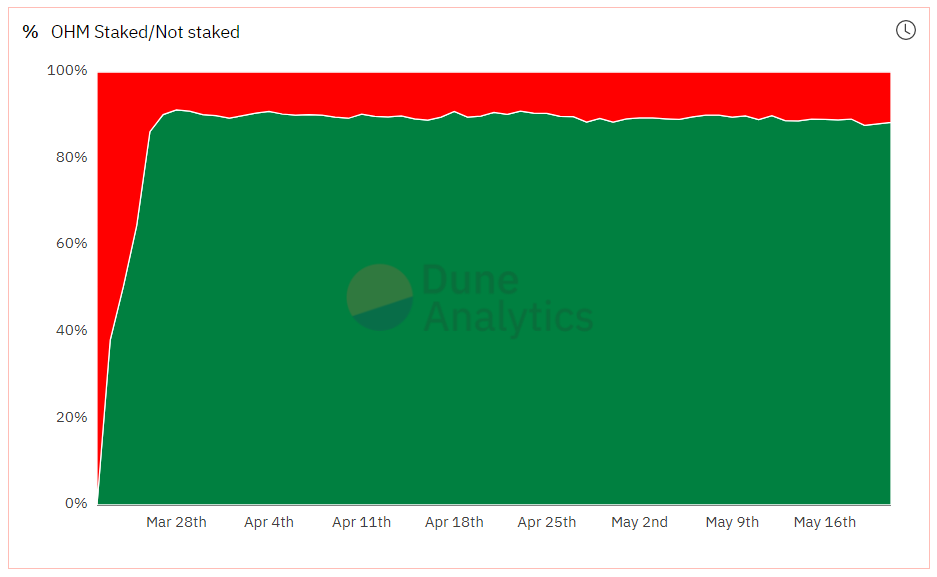Screen dimensions: 937x577
Task: Click the Apr 11th x-axis label
Action: pyautogui.click(x=362, y=522)
